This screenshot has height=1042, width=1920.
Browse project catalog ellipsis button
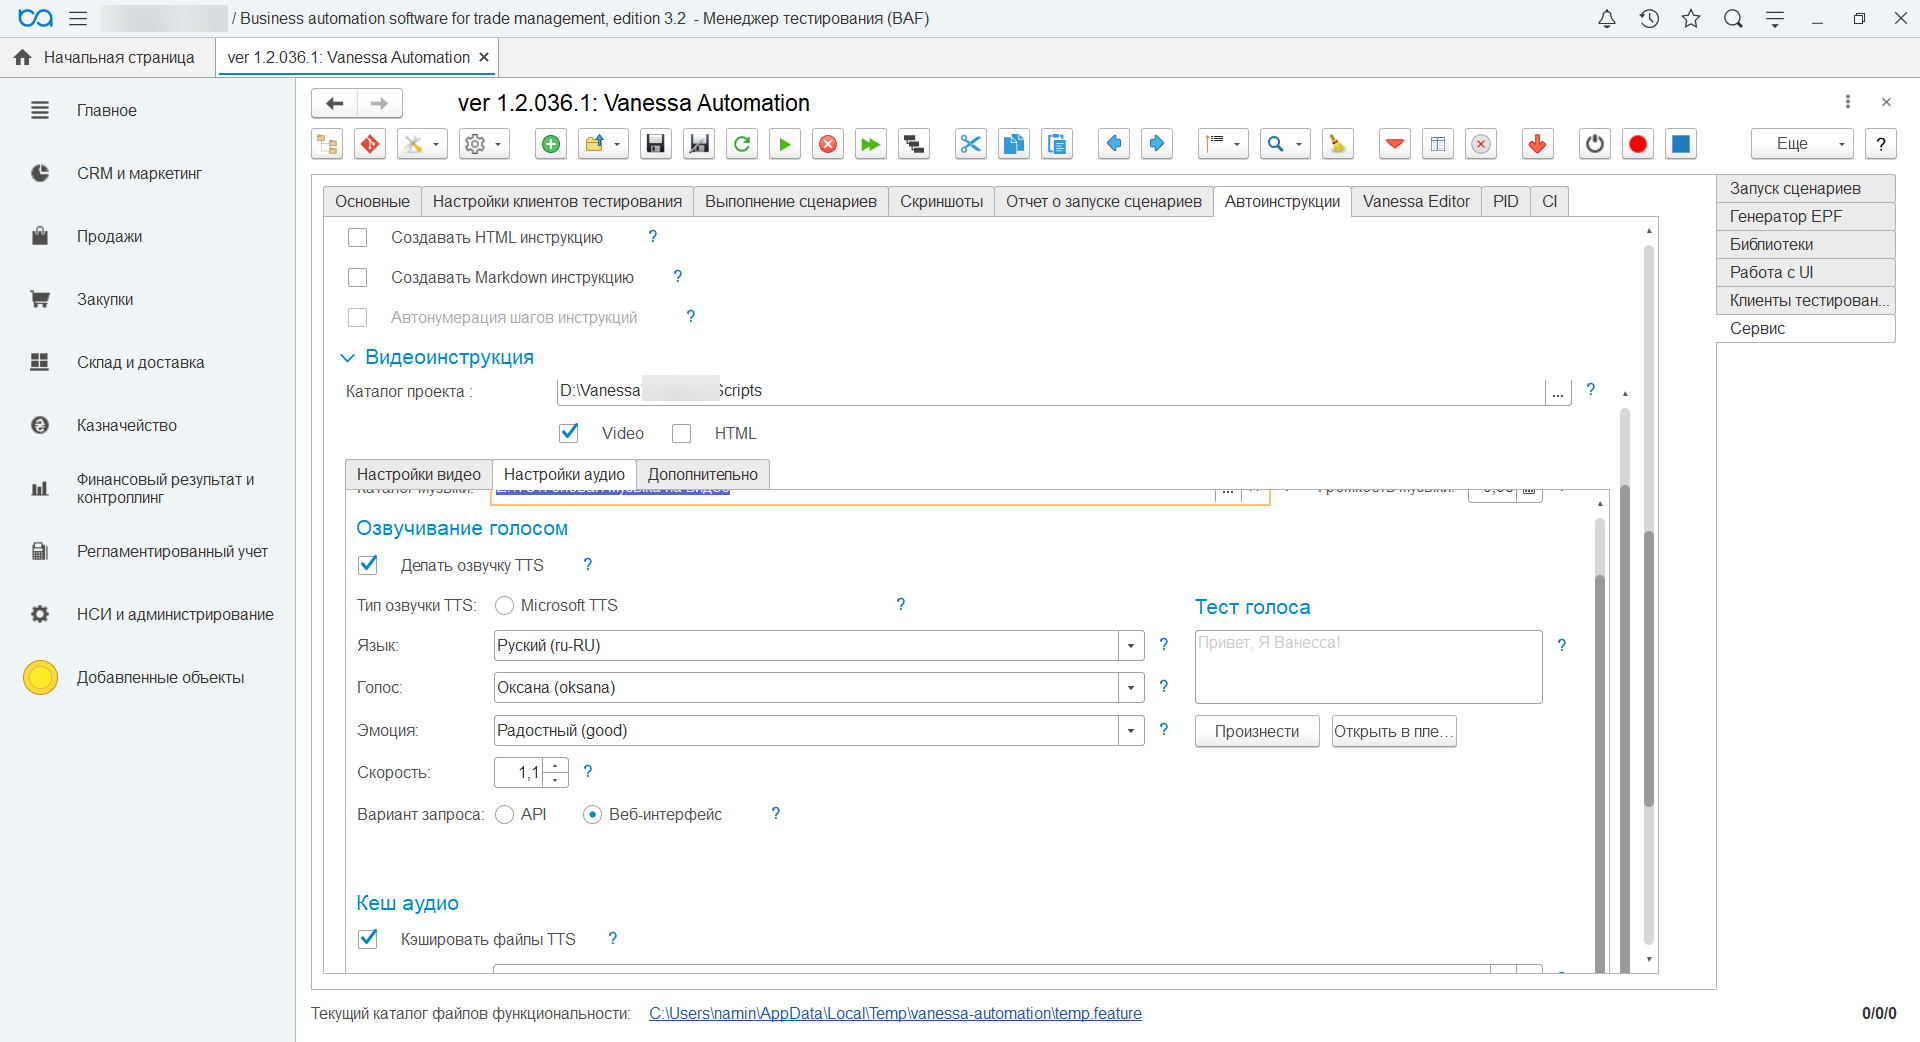point(1558,392)
